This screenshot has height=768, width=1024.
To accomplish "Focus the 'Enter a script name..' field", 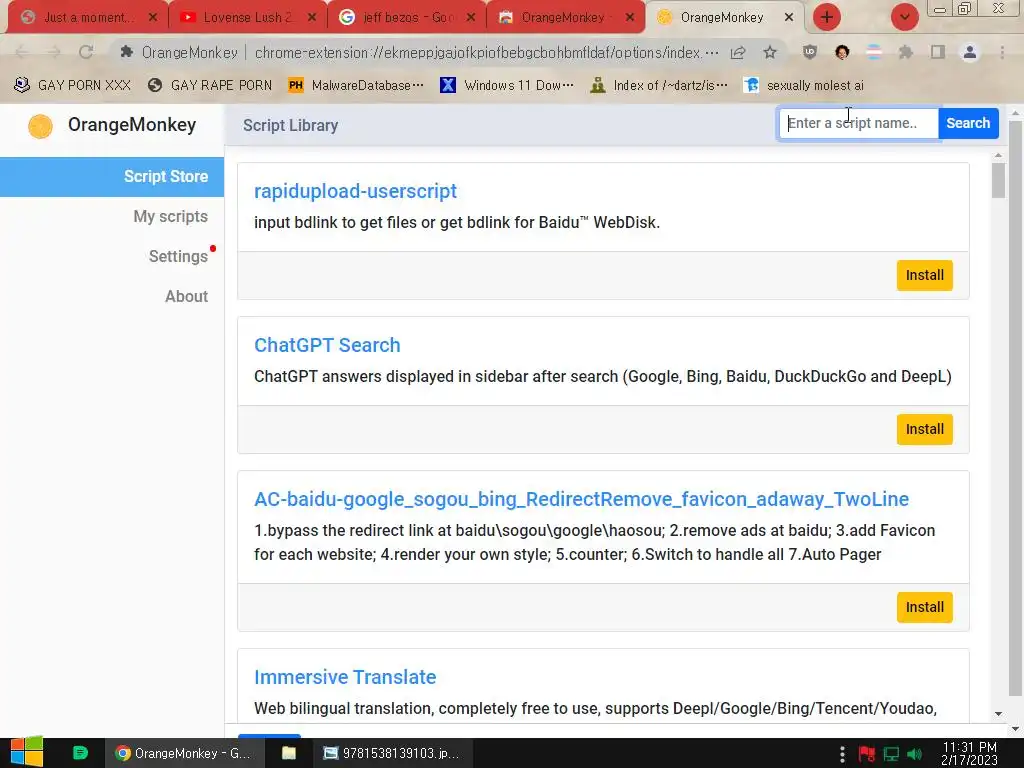I will click(x=859, y=123).
